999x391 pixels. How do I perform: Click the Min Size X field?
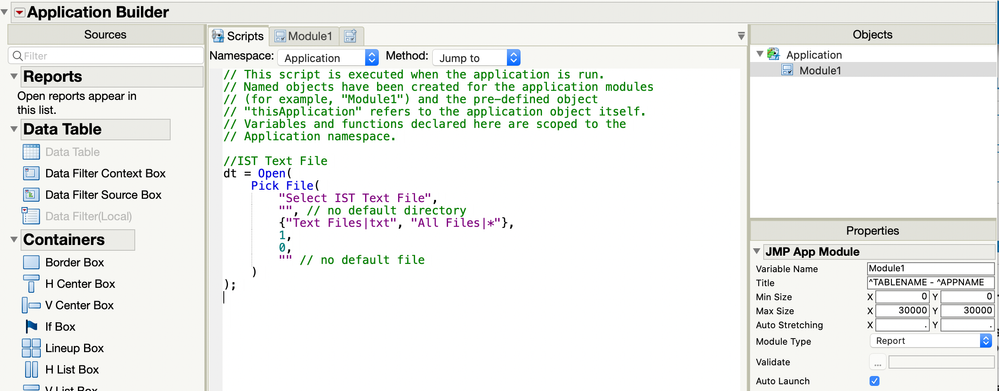[x=902, y=297]
